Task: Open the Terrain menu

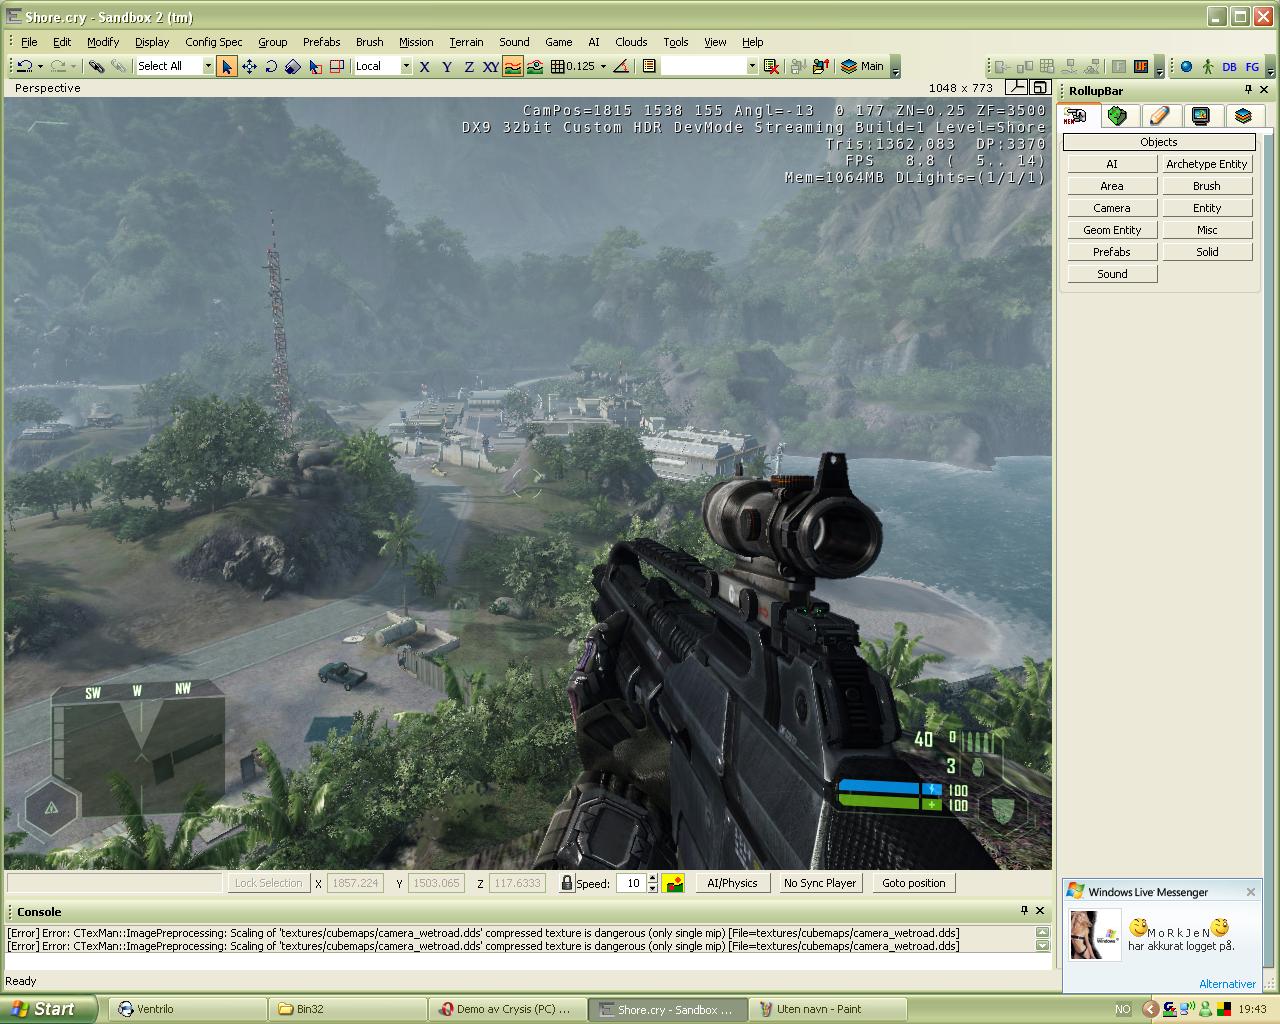Action: click(466, 42)
